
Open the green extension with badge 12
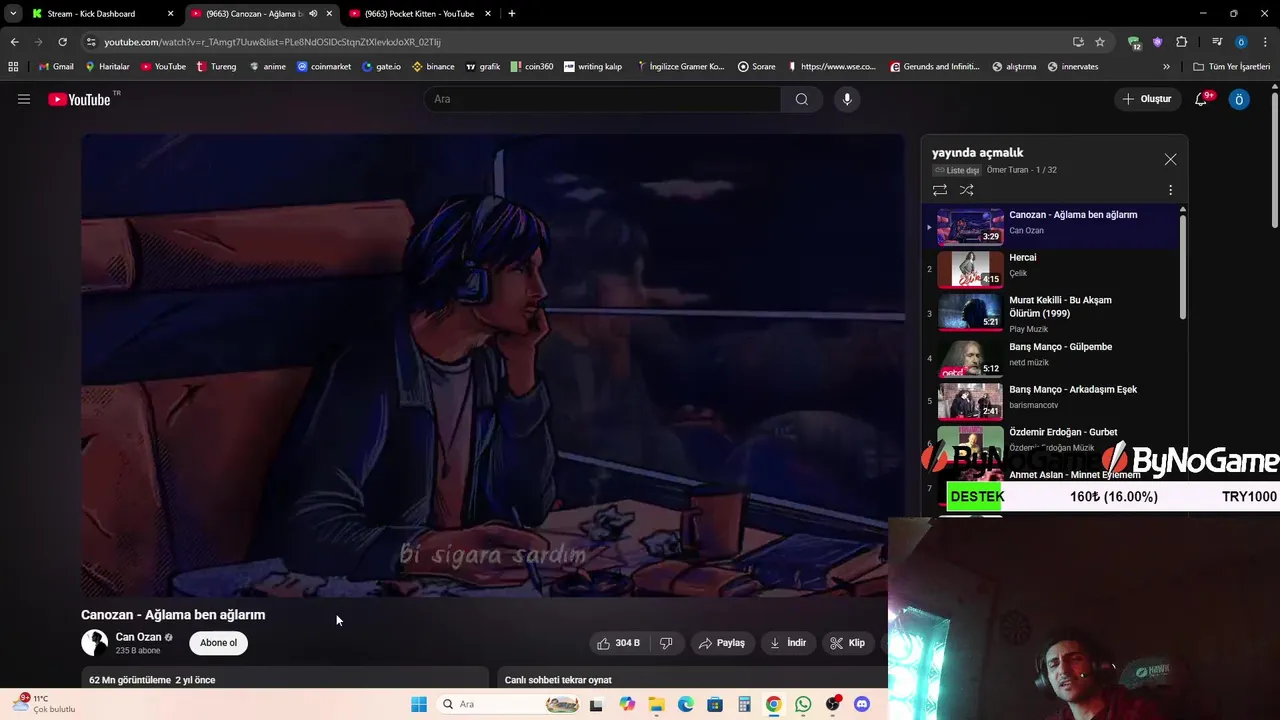coord(1134,42)
